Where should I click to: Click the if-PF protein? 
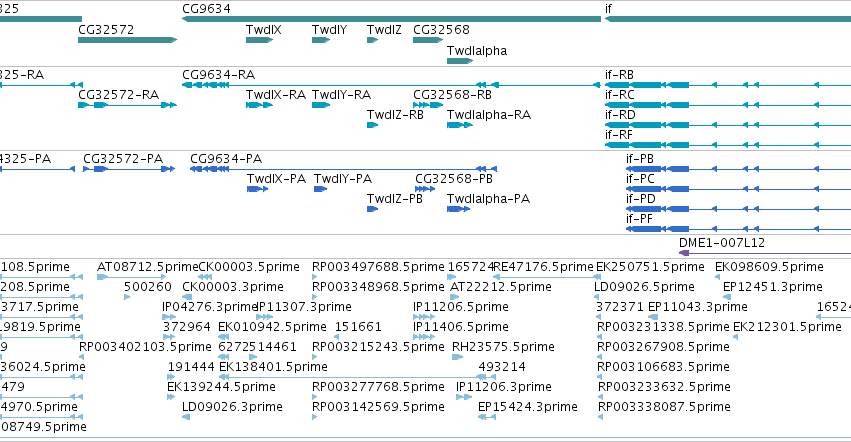click(x=738, y=229)
